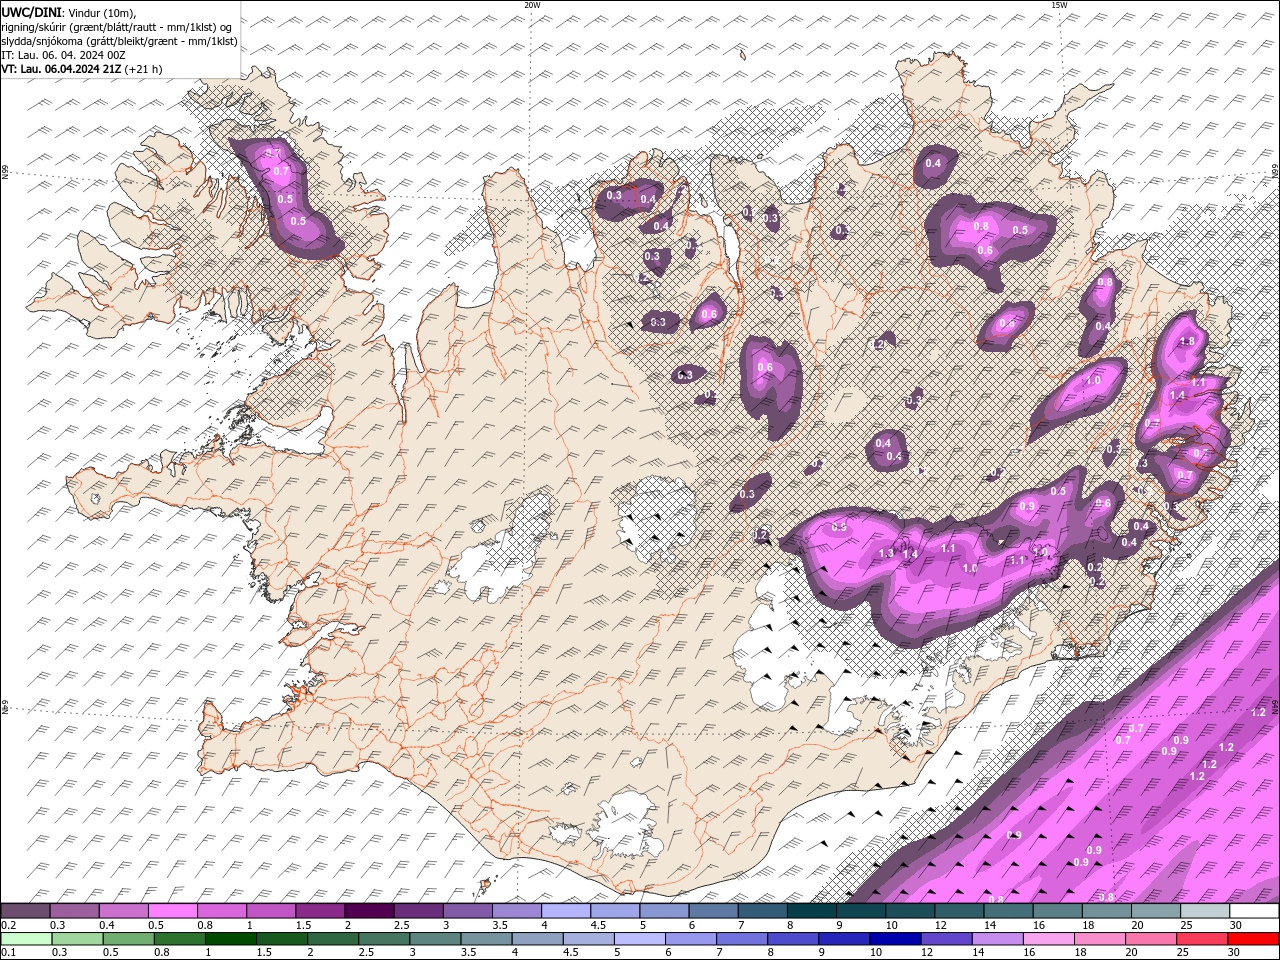Viewport: 1280px width, 960px height.
Task: Click the 1.8 snowfall value on the map
Action: click(x=1187, y=341)
